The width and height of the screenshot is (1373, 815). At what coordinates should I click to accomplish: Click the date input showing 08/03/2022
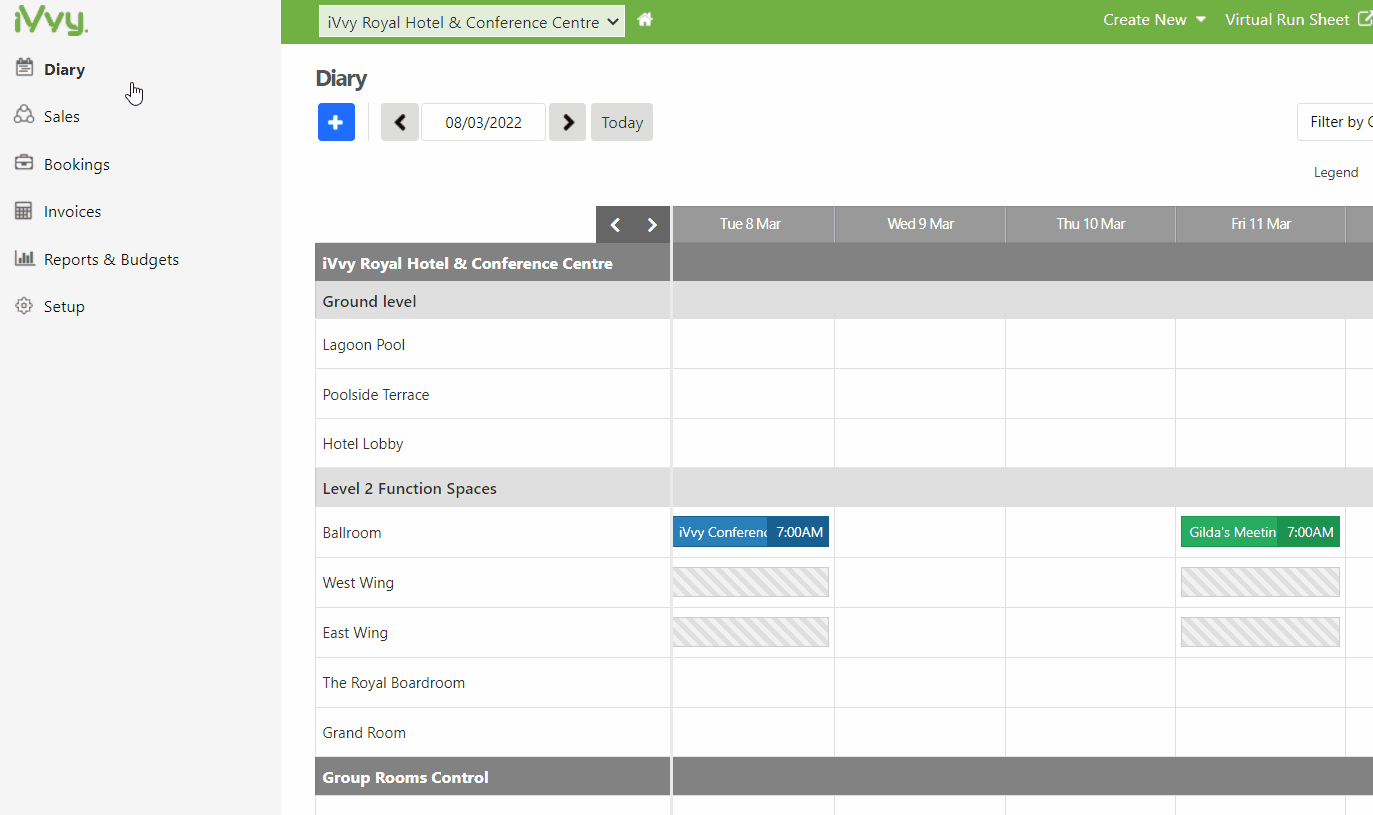(483, 121)
